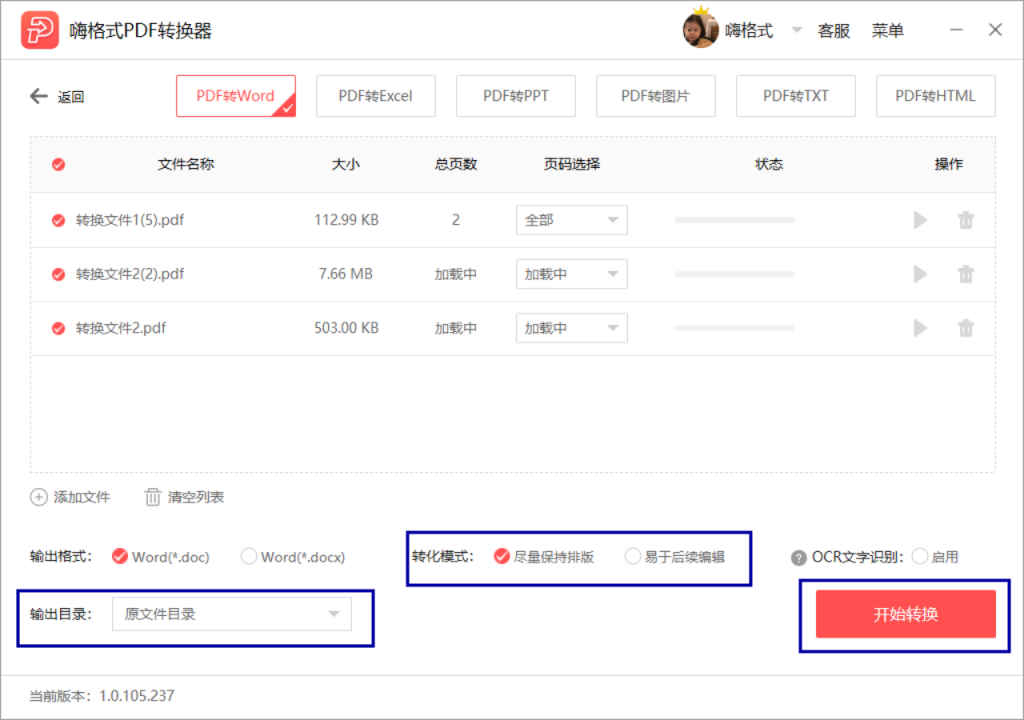Image resolution: width=1024 pixels, height=720 pixels.
Task: Close the converter window
Action: (x=995, y=30)
